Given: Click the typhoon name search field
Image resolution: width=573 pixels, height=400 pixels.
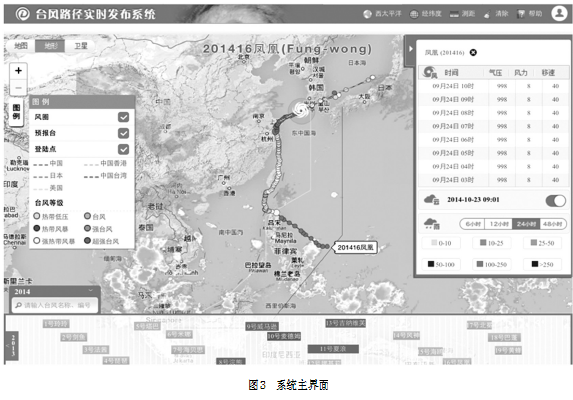Looking at the screenshot, I should click(55, 305).
